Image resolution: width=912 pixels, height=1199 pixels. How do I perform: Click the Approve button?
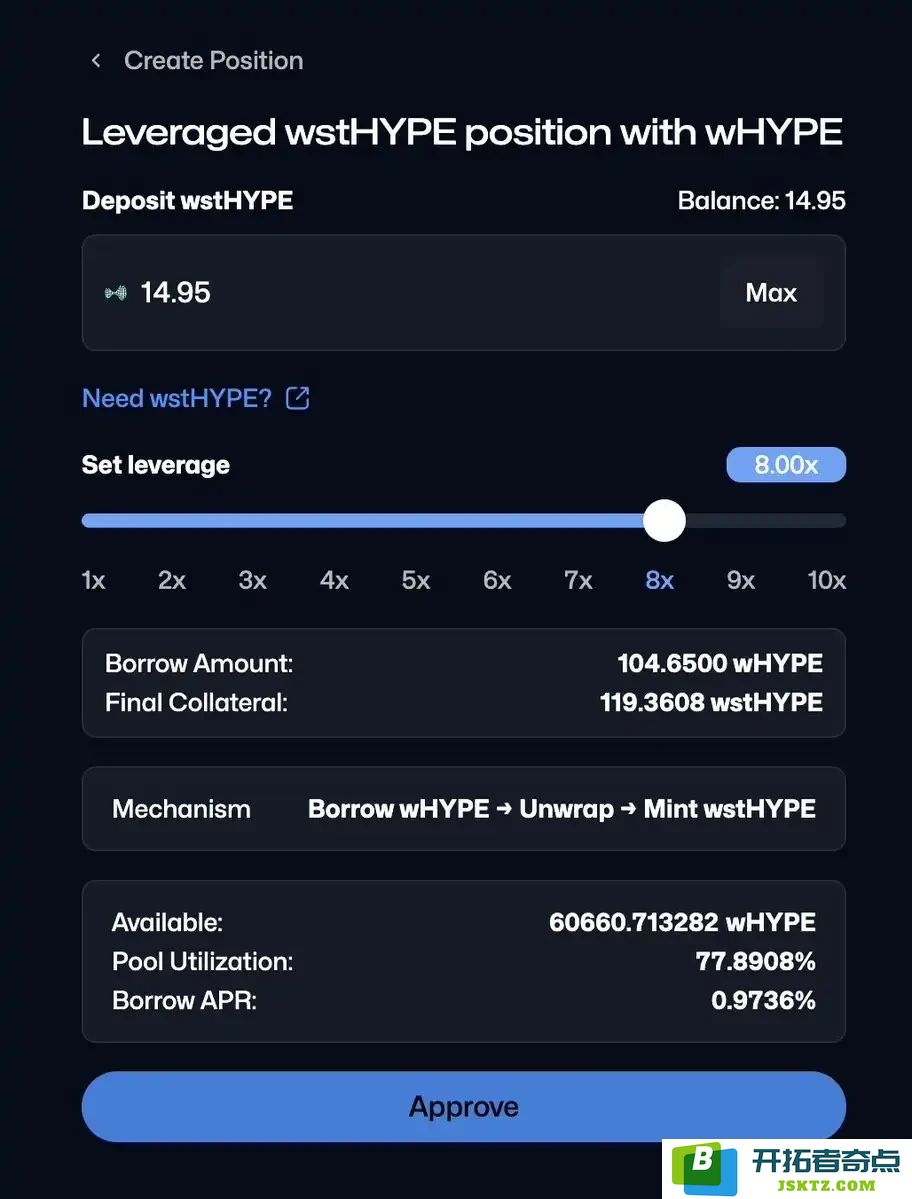click(x=463, y=1106)
